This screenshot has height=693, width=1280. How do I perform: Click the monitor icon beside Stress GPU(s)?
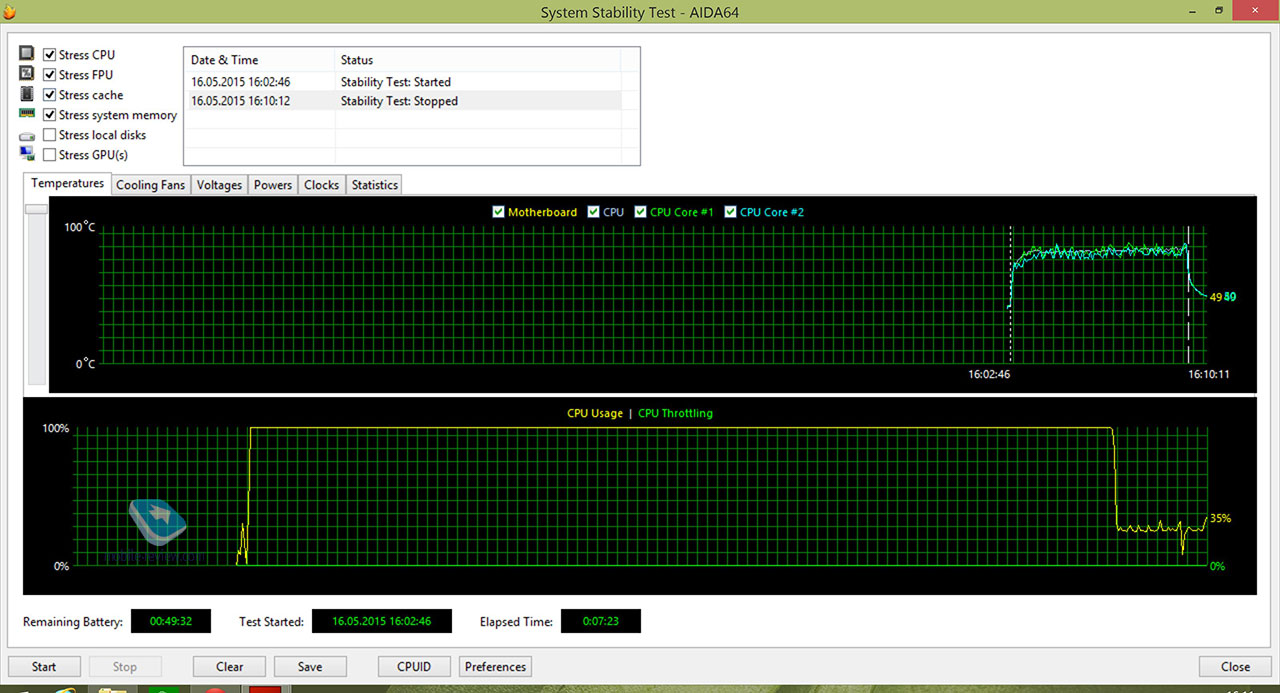pyautogui.click(x=27, y=154)
